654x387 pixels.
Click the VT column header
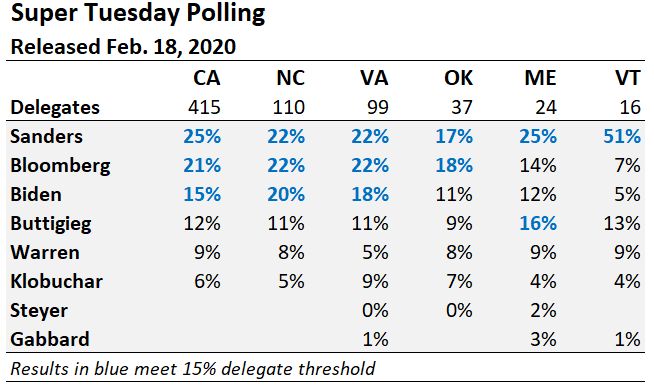[x=627, y=78]
